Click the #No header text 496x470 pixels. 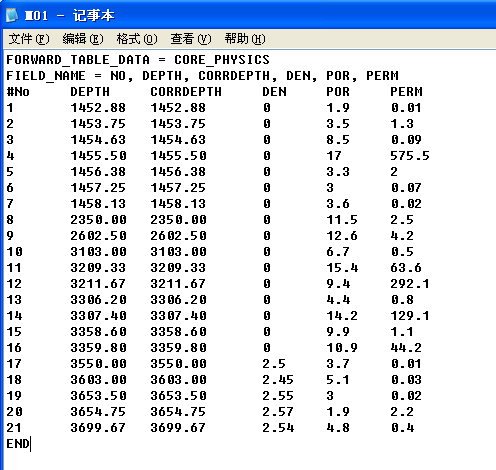18,92
